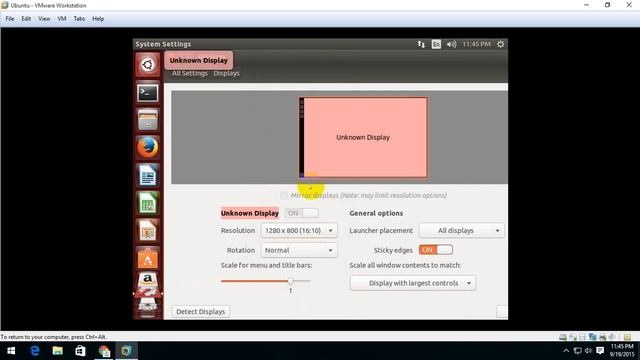Open the VMware Tabs menu
640x360 pixels.
79,19
